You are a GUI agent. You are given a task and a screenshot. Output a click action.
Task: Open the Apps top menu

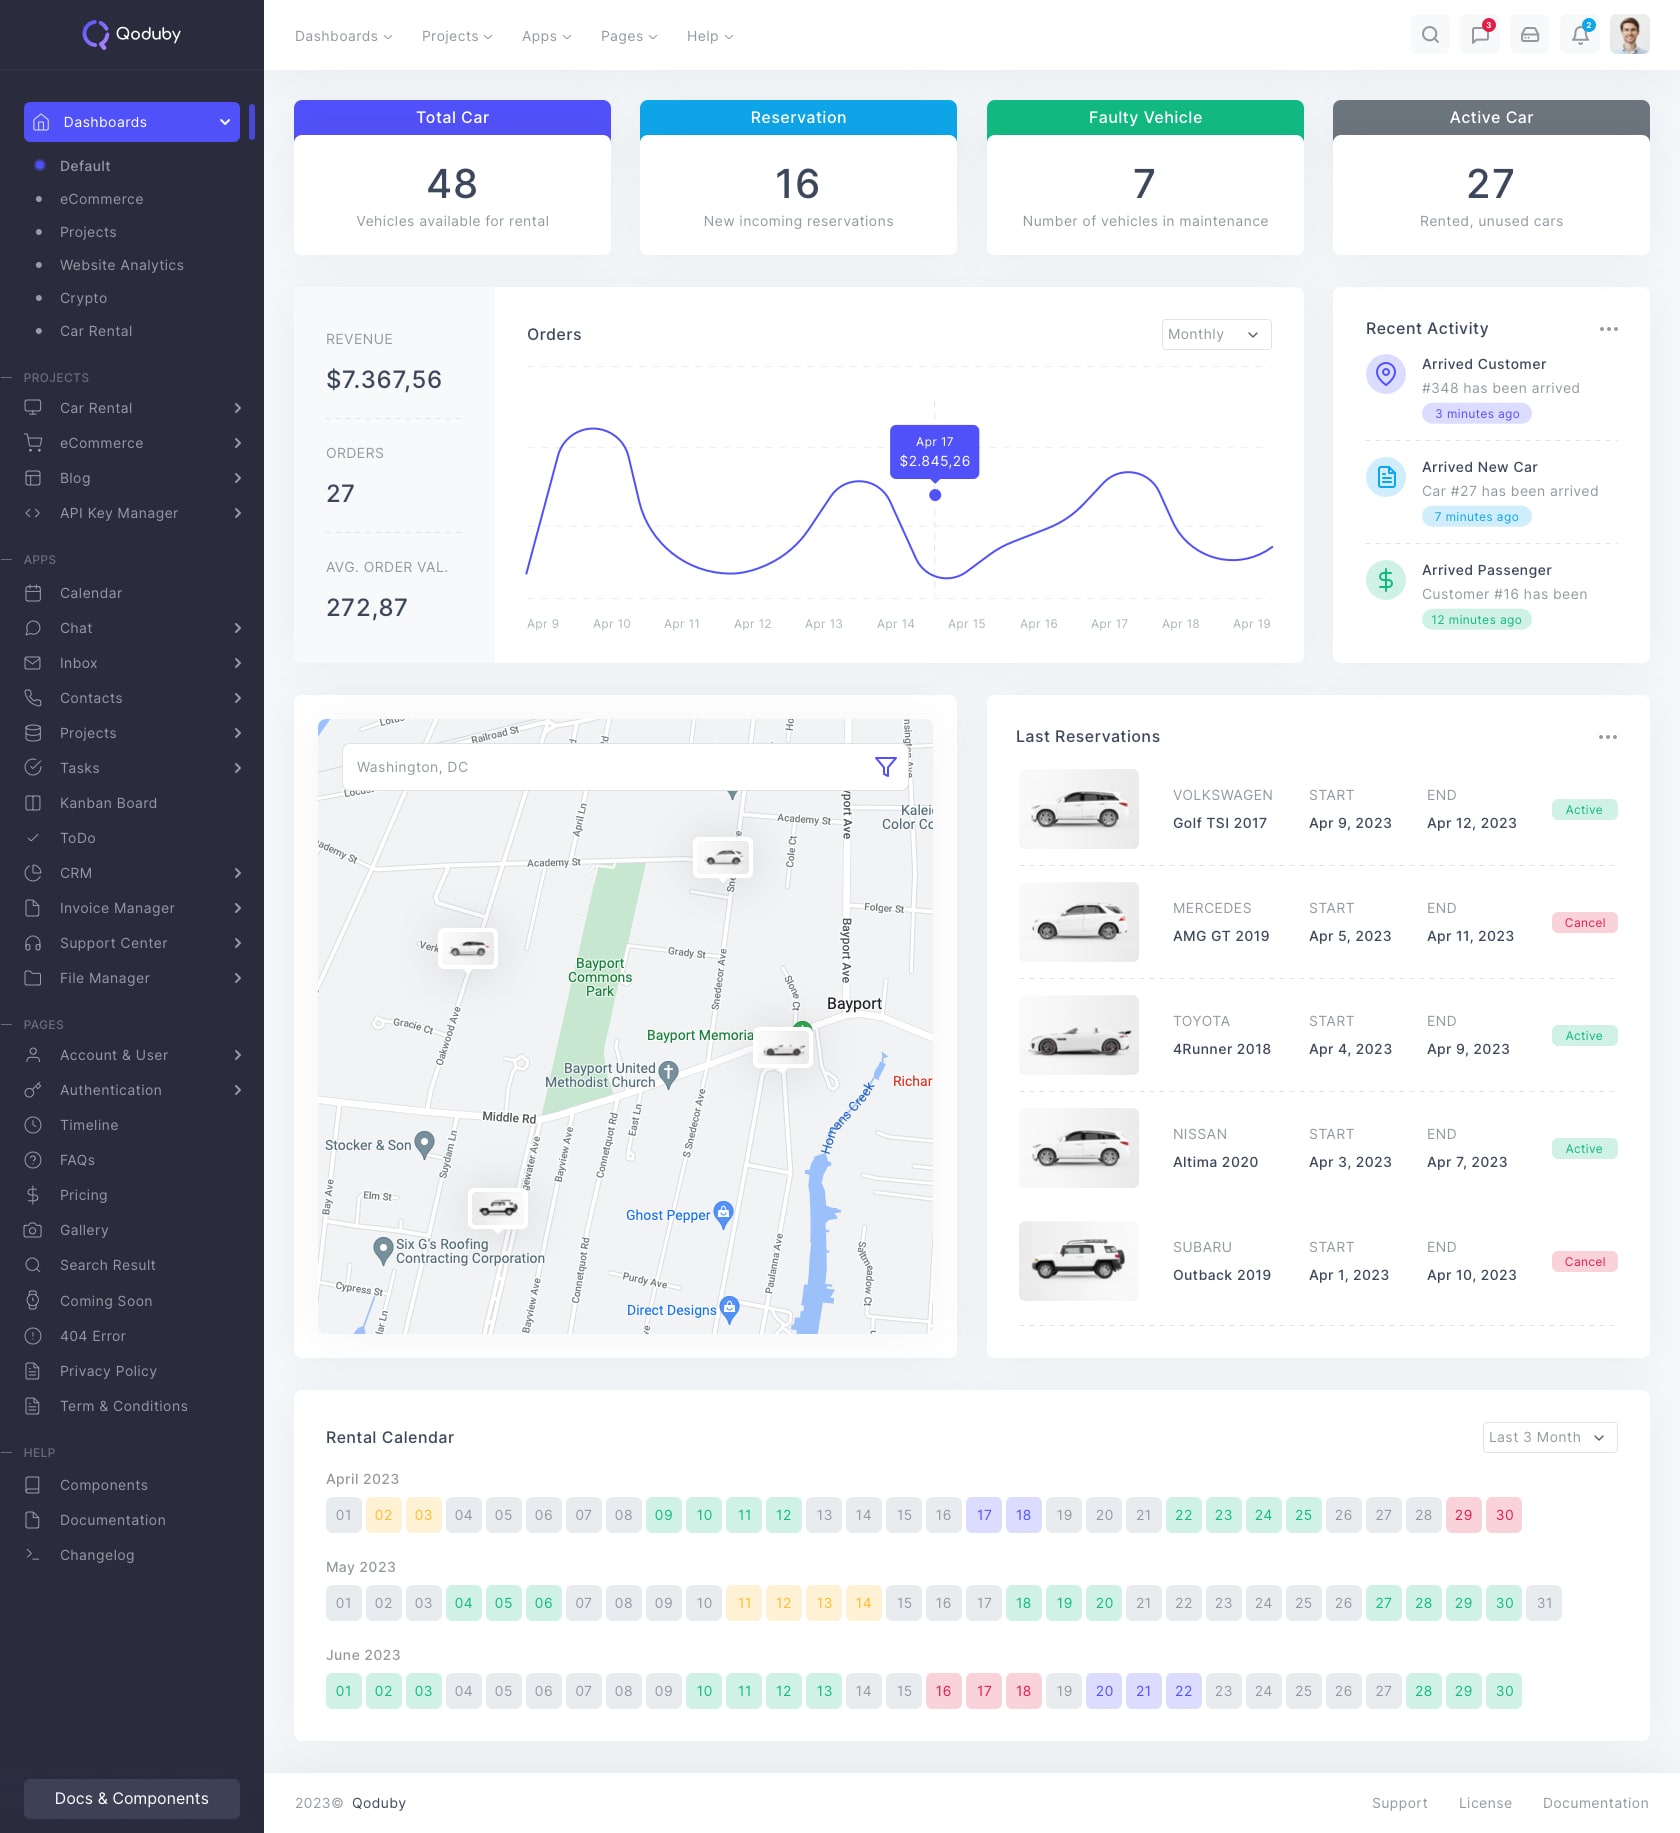point(546,36)
